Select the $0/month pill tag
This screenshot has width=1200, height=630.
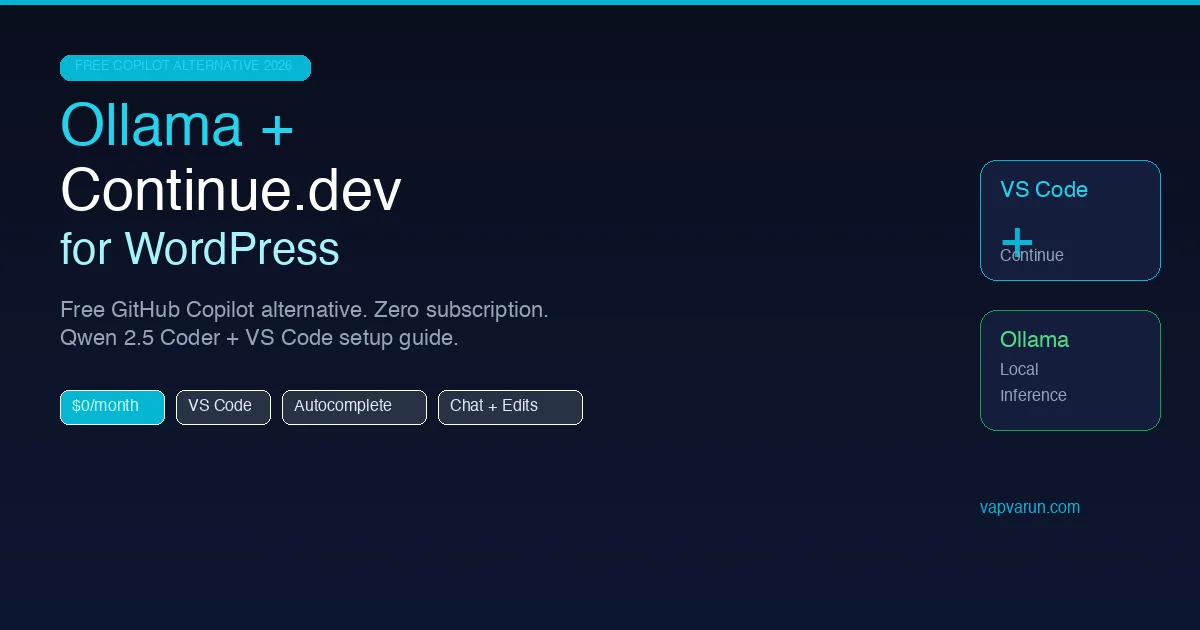point(112,407)
